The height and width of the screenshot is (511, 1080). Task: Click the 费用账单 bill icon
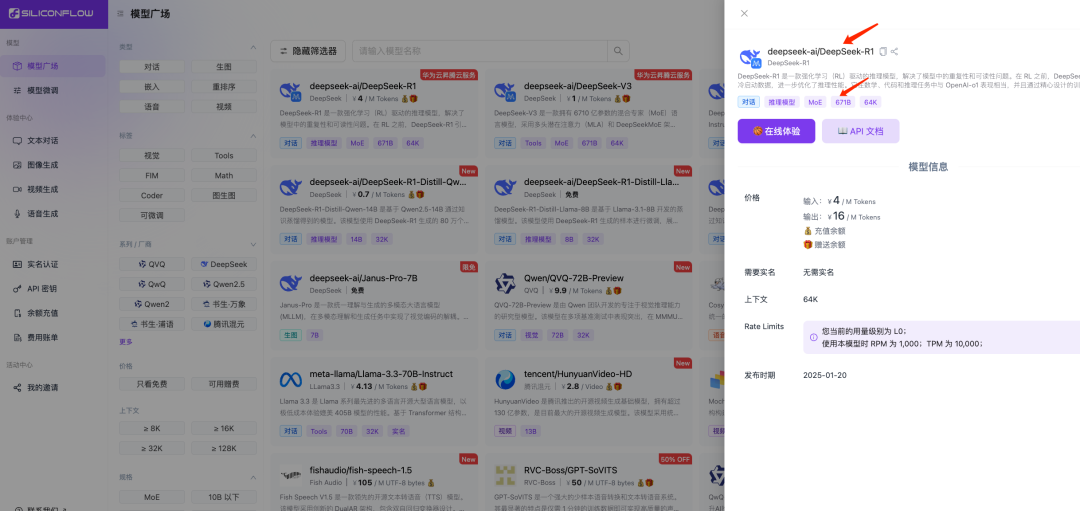tap(17, 337)
